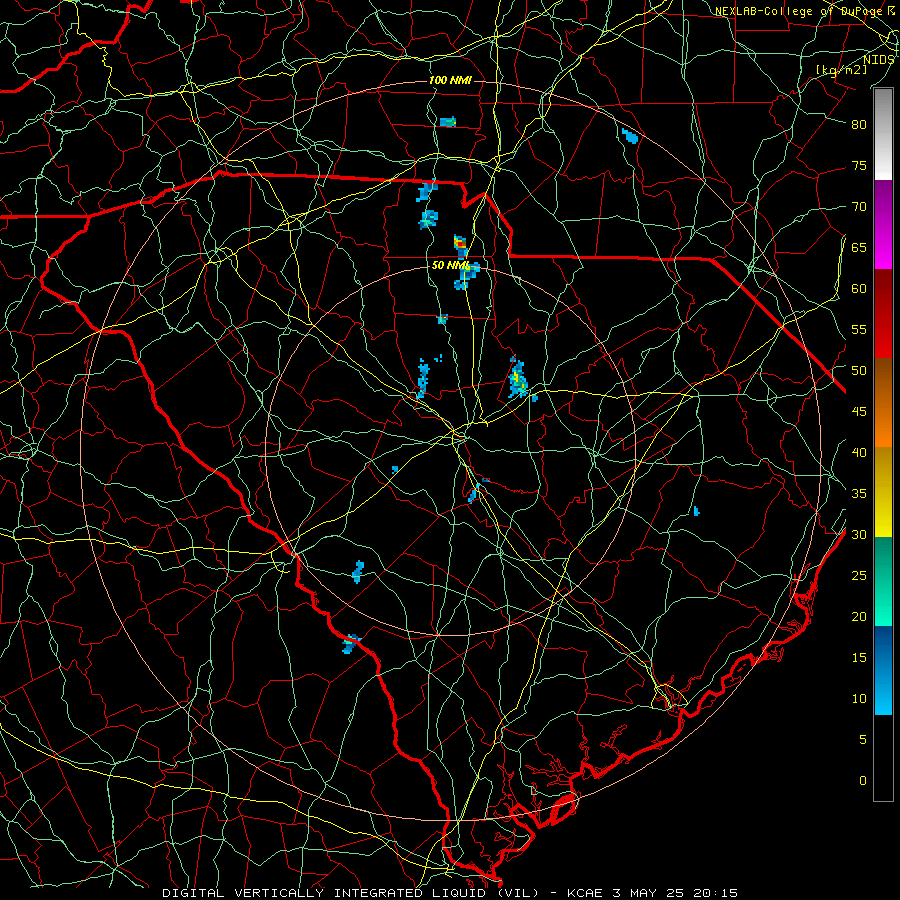Click the 35 value on the VIL scale
The height and width of the screenshot is (900, 900).
[x=859, y=494]
